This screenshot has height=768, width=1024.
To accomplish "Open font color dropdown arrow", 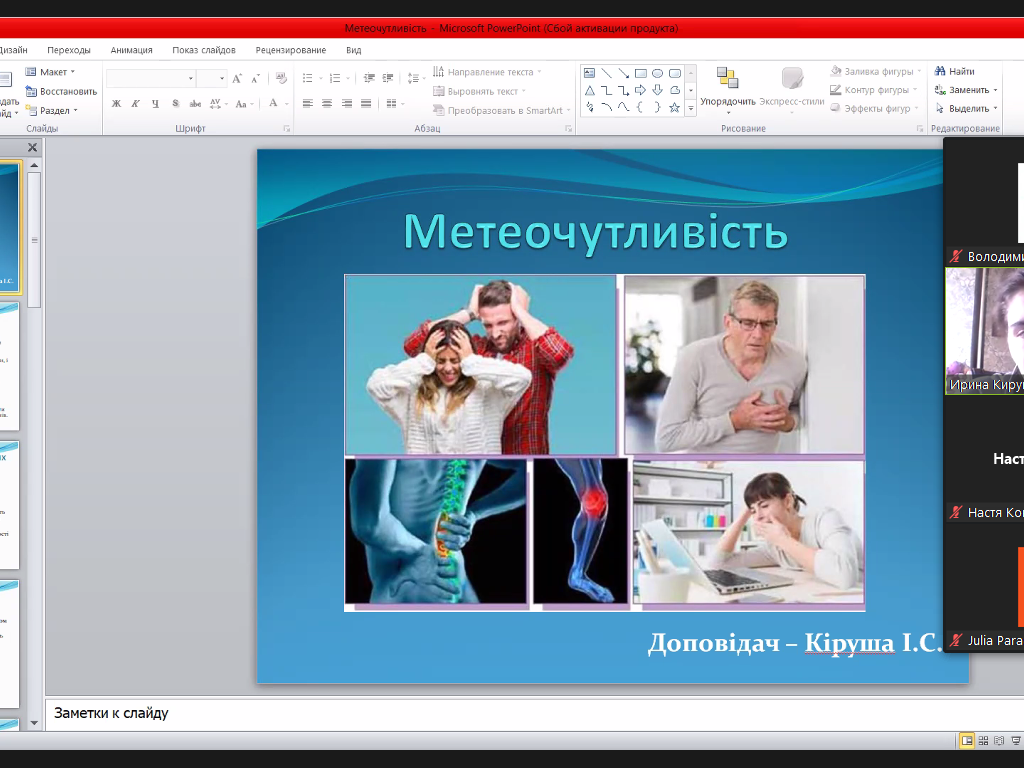I will pyautogui.click(x=287, y=103).
